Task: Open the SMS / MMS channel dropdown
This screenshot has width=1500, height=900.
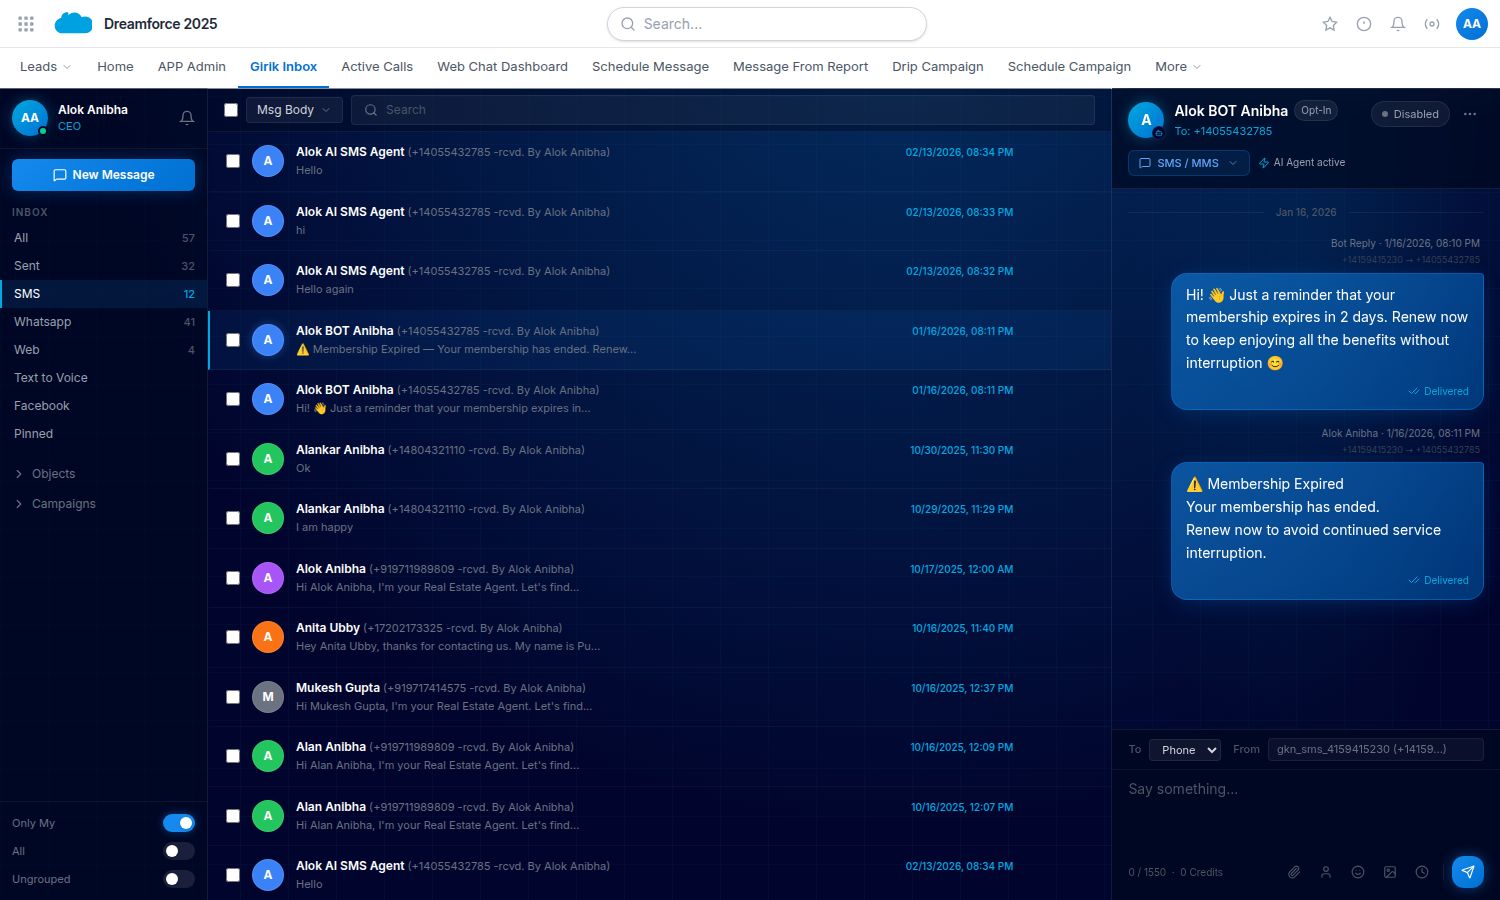Action: tap(1189, 163)
